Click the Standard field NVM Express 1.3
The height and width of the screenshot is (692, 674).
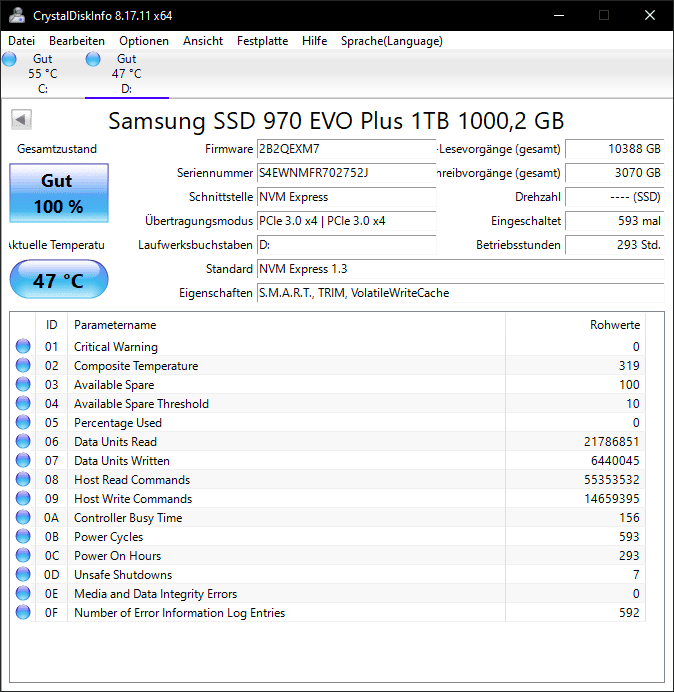(460, 269)
